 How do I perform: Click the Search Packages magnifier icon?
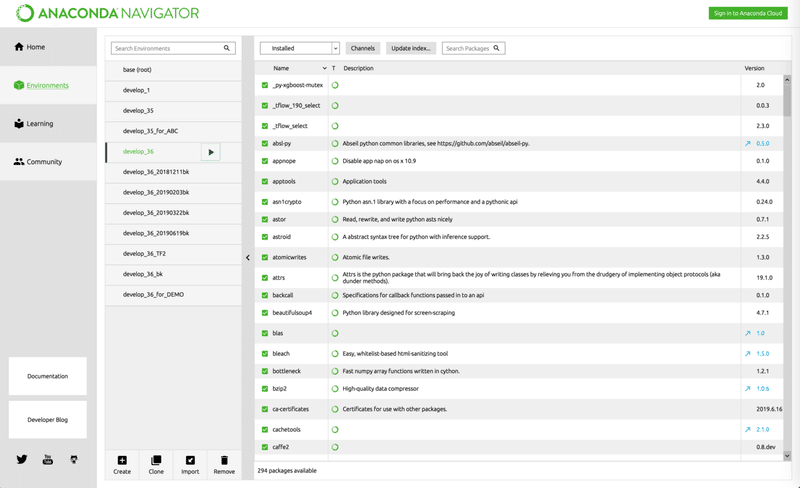[x=496, y=48]
